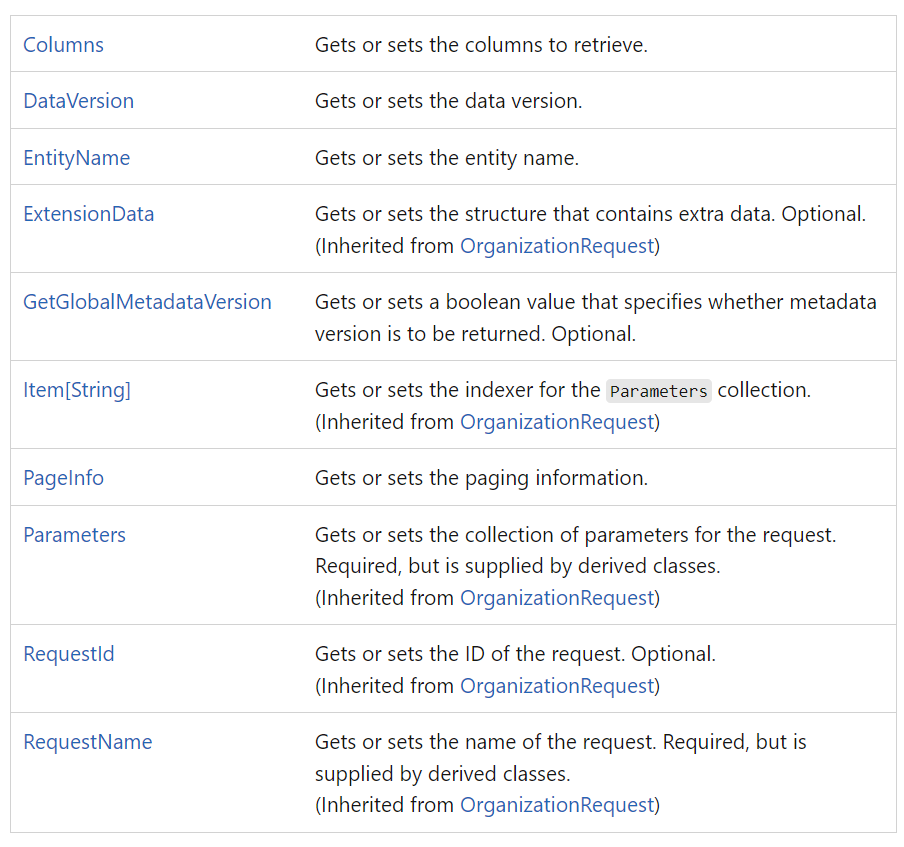Open the EntityName property link
The height and width of the screenshot is (847, 904).
click(77, 157)
